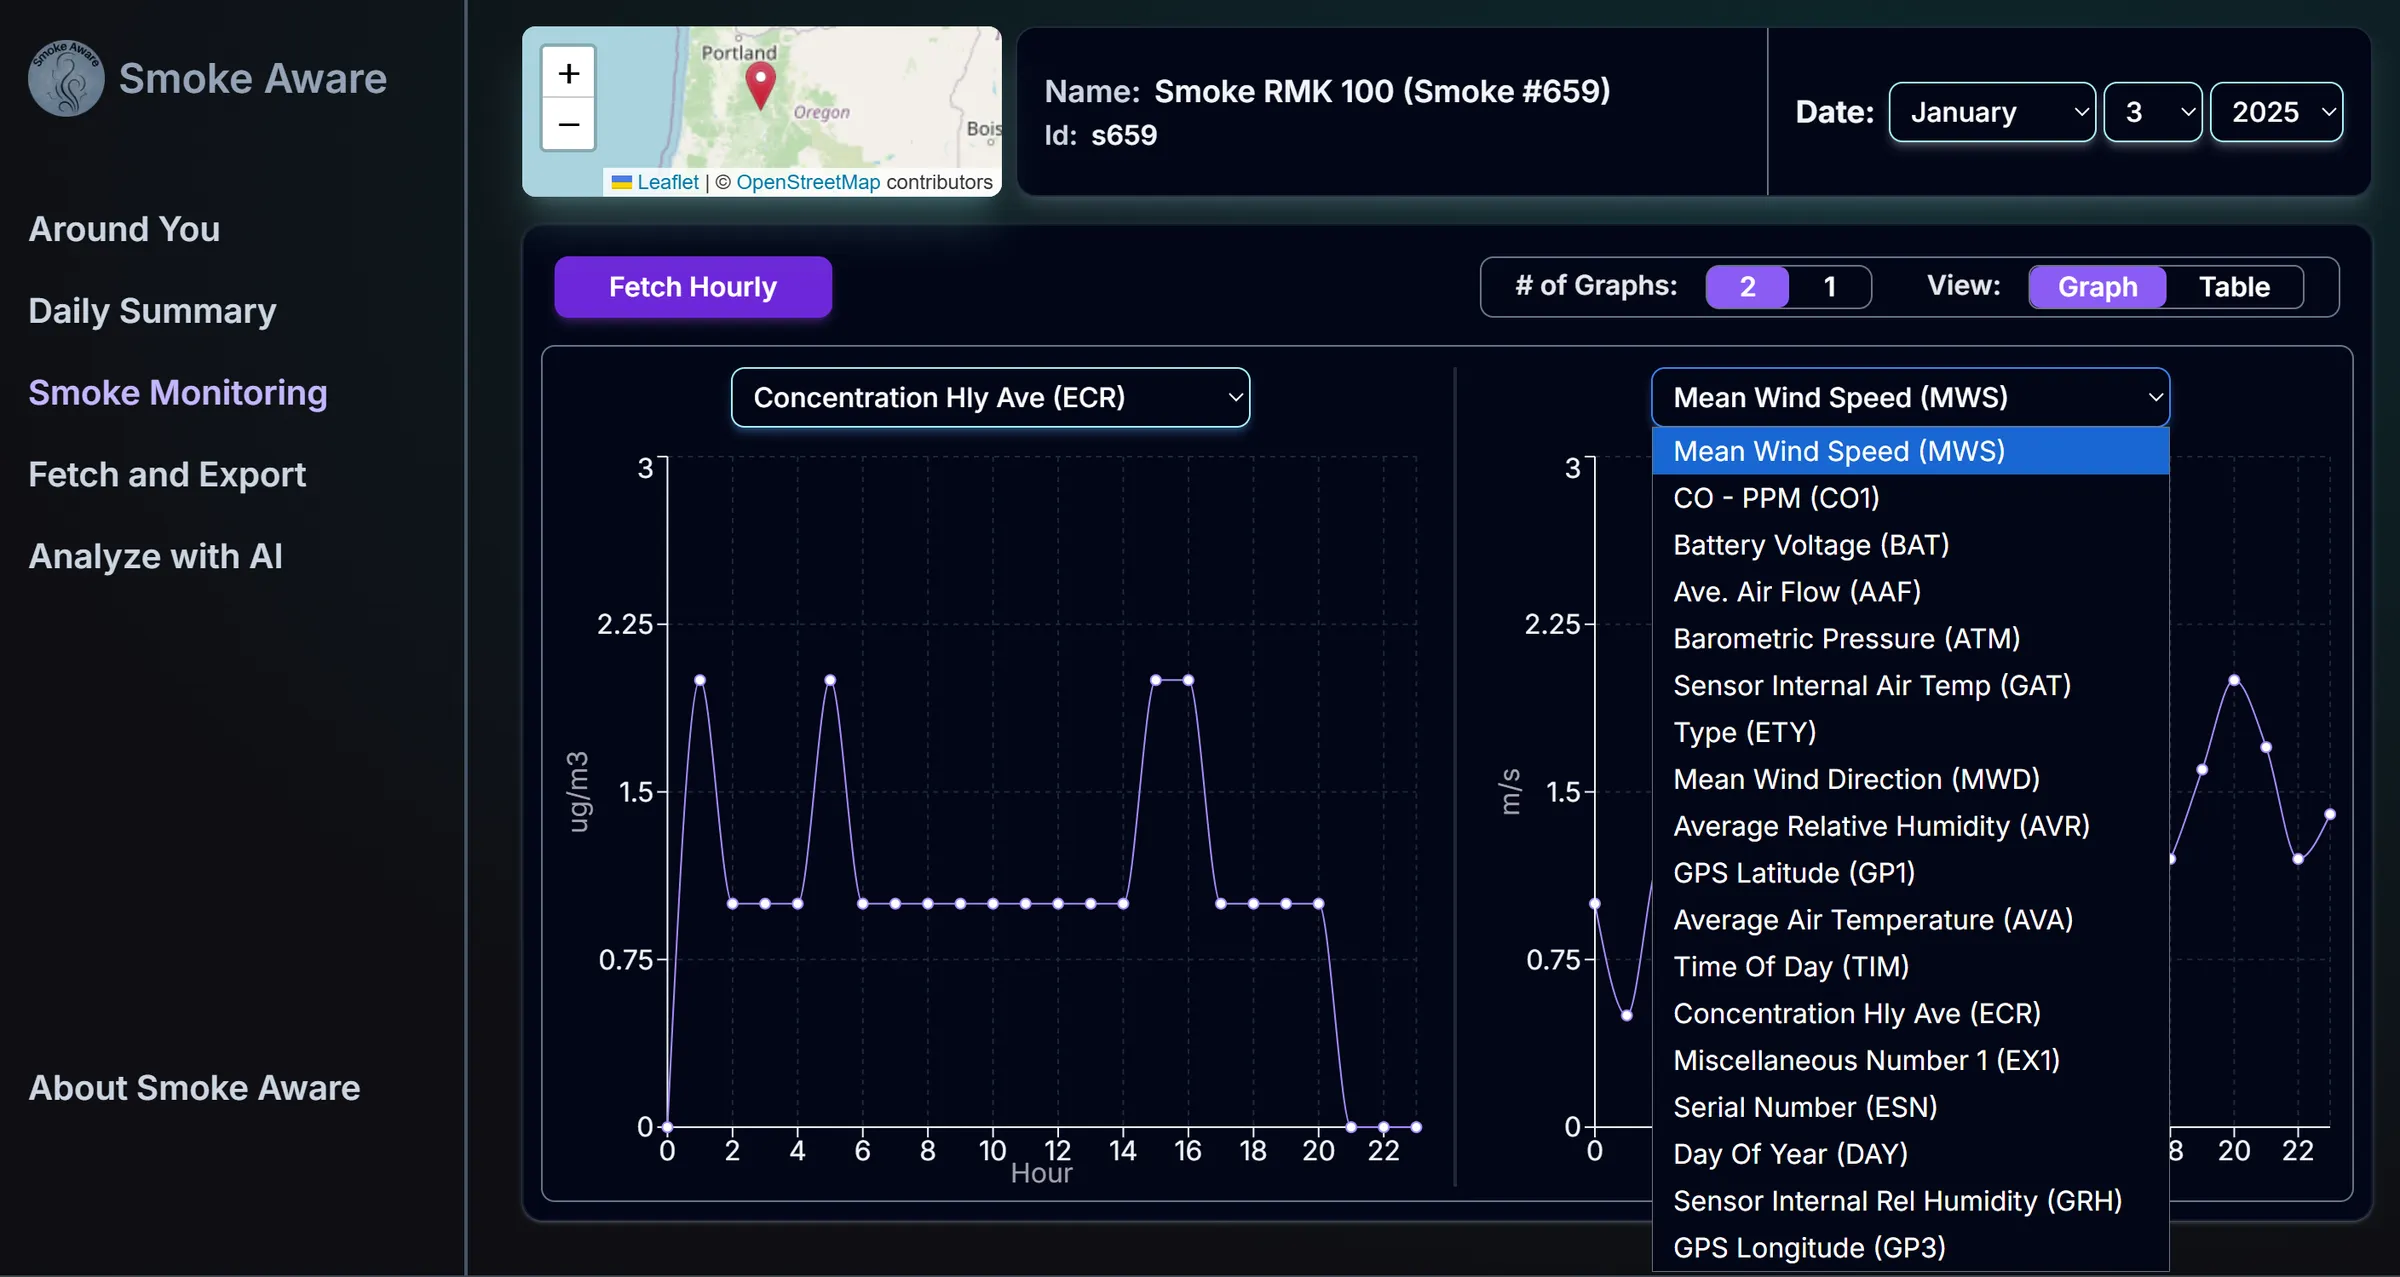The image size is (2400, 1277).
Task: Set number of graphs to 2
Action: click(1747, 287)
